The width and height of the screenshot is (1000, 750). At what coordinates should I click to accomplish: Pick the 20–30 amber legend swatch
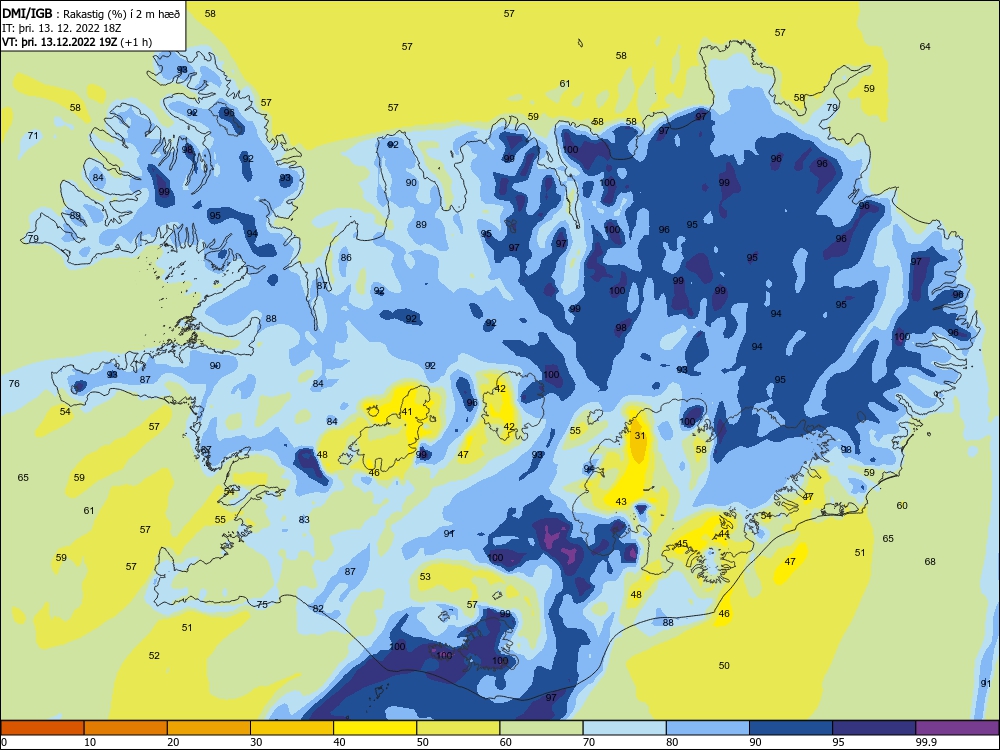click(x=209, y=728)
